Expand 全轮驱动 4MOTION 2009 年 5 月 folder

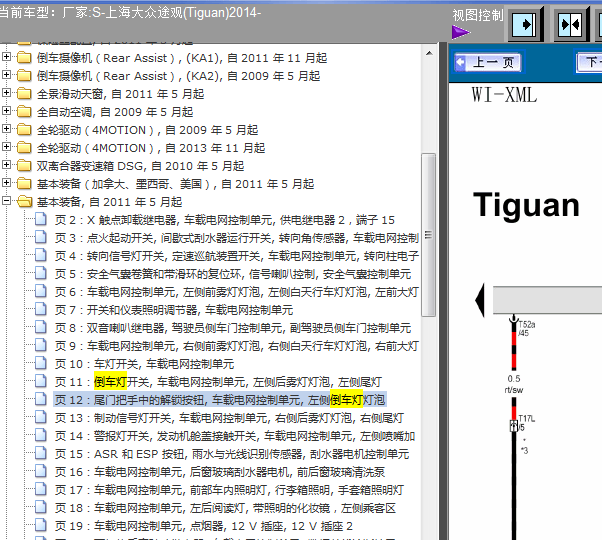pyautogui.click(x=6, y=129)
